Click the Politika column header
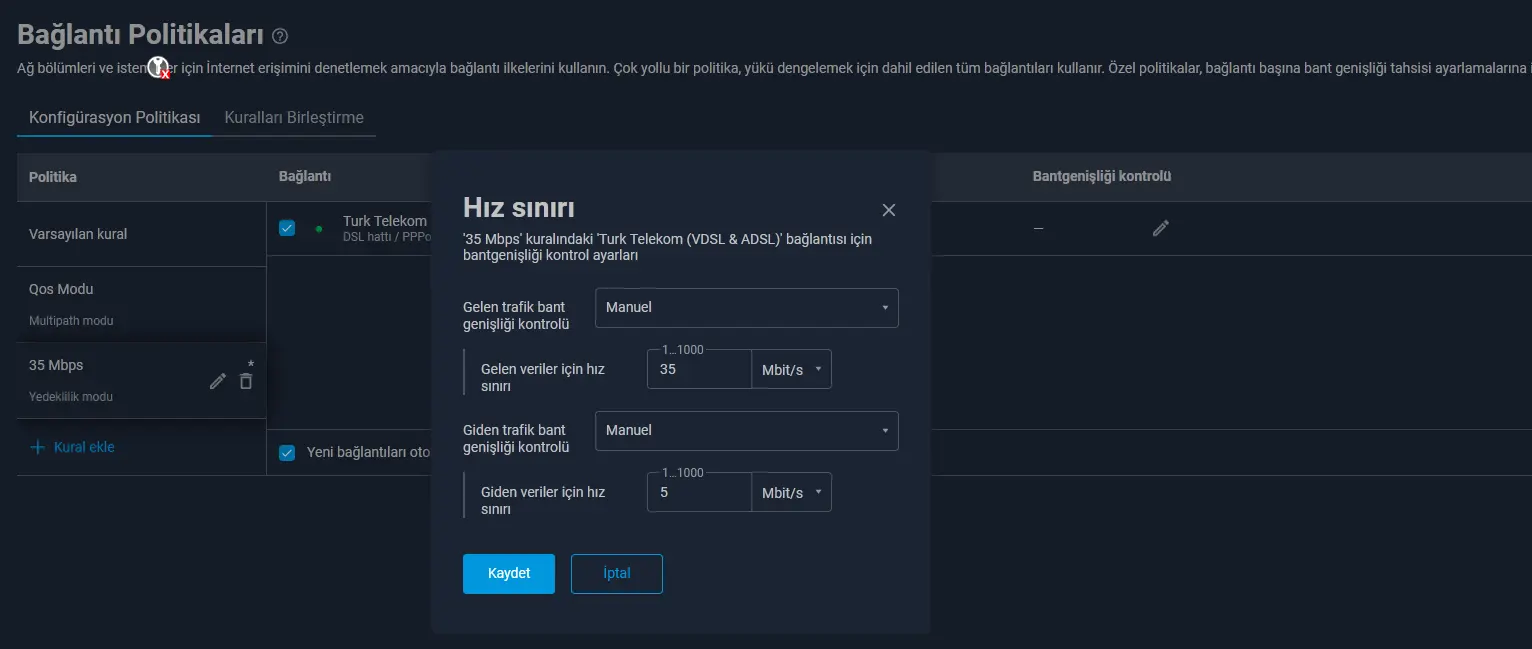Screen dimensions: 1532x649 point(53,177)
